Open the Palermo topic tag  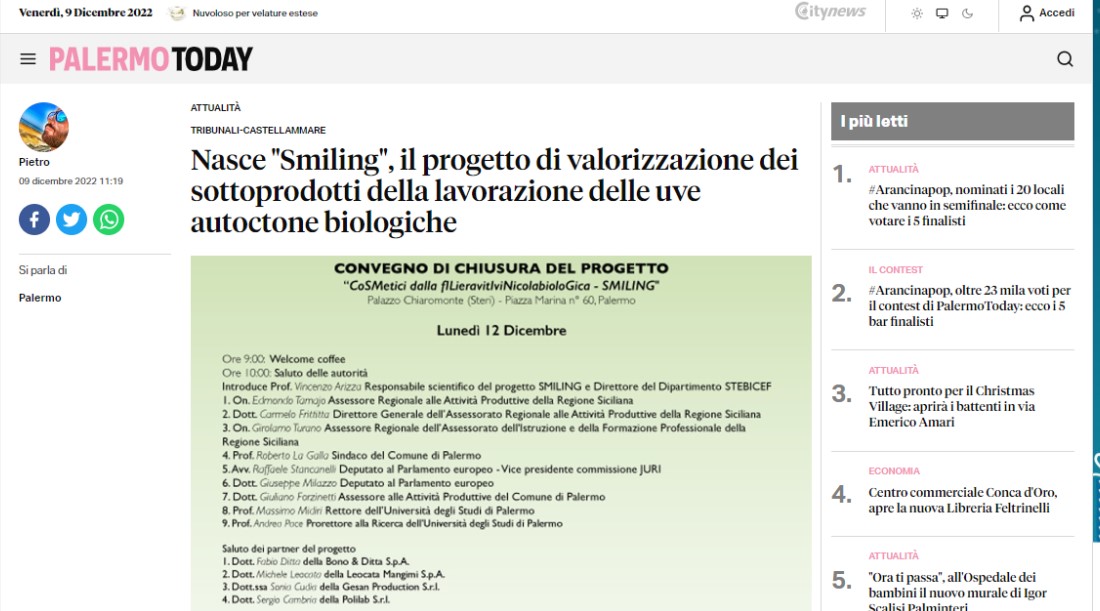tap(40, 297)
